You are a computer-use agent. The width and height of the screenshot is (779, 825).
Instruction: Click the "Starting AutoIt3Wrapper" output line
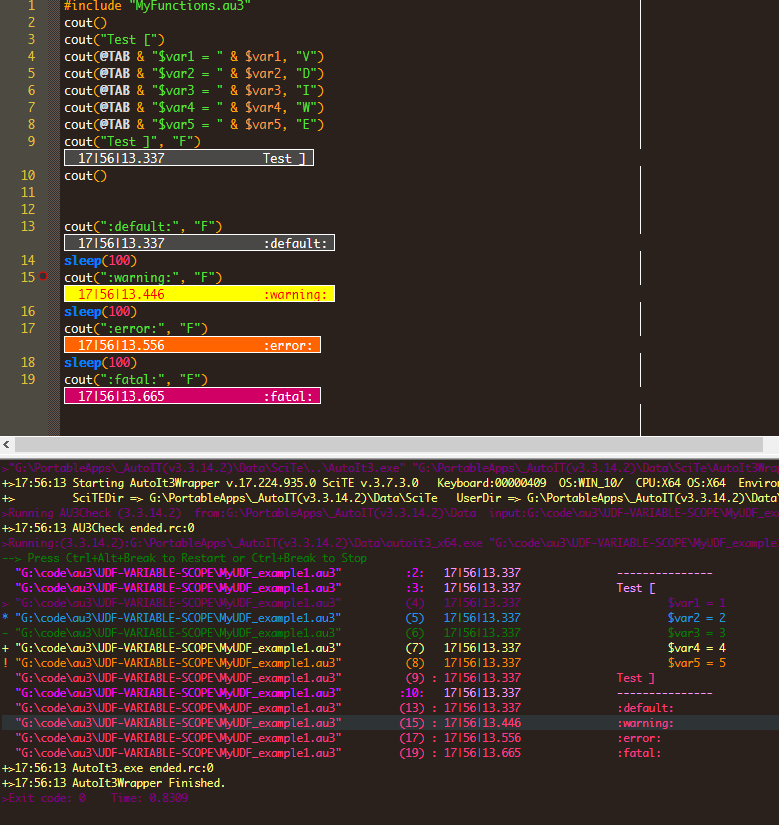(389, 483)
